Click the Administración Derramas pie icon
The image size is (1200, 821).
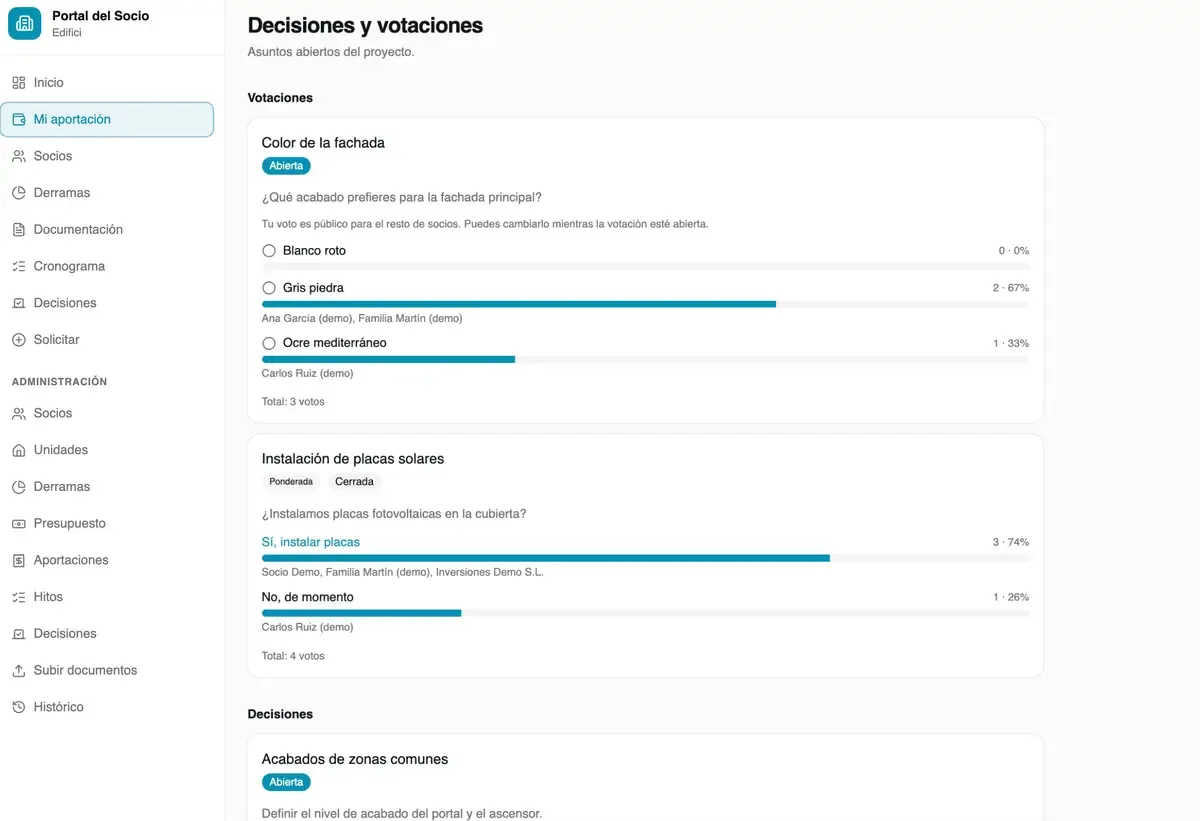pyautogui.click(x=18, y=487)
